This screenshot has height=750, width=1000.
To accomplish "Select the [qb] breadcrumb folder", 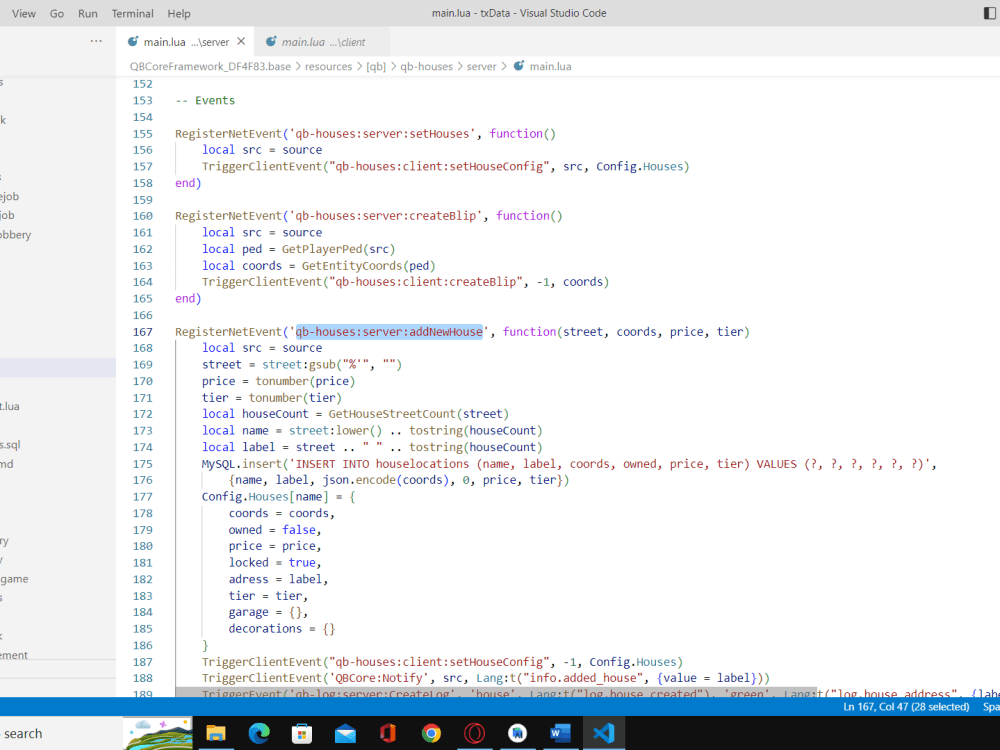I will pyautogui.click(x=376, y=66).
